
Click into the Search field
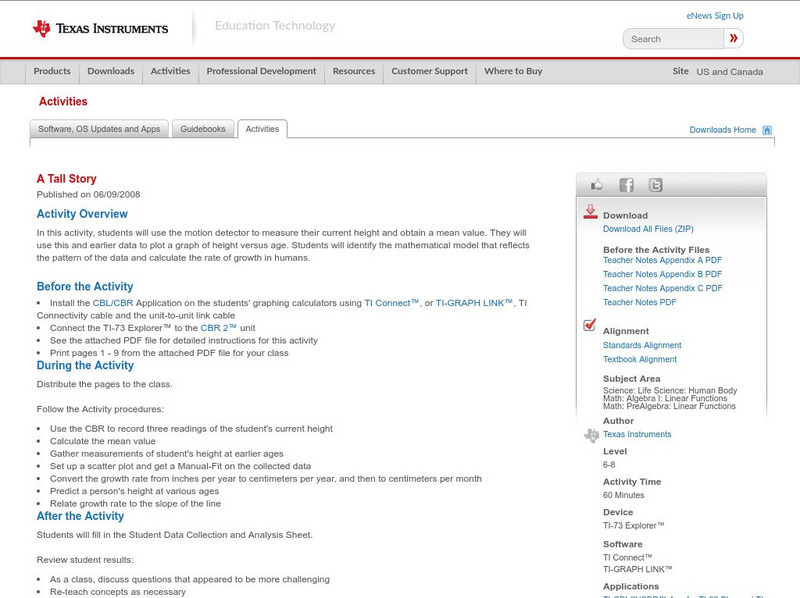click(673, 39)
